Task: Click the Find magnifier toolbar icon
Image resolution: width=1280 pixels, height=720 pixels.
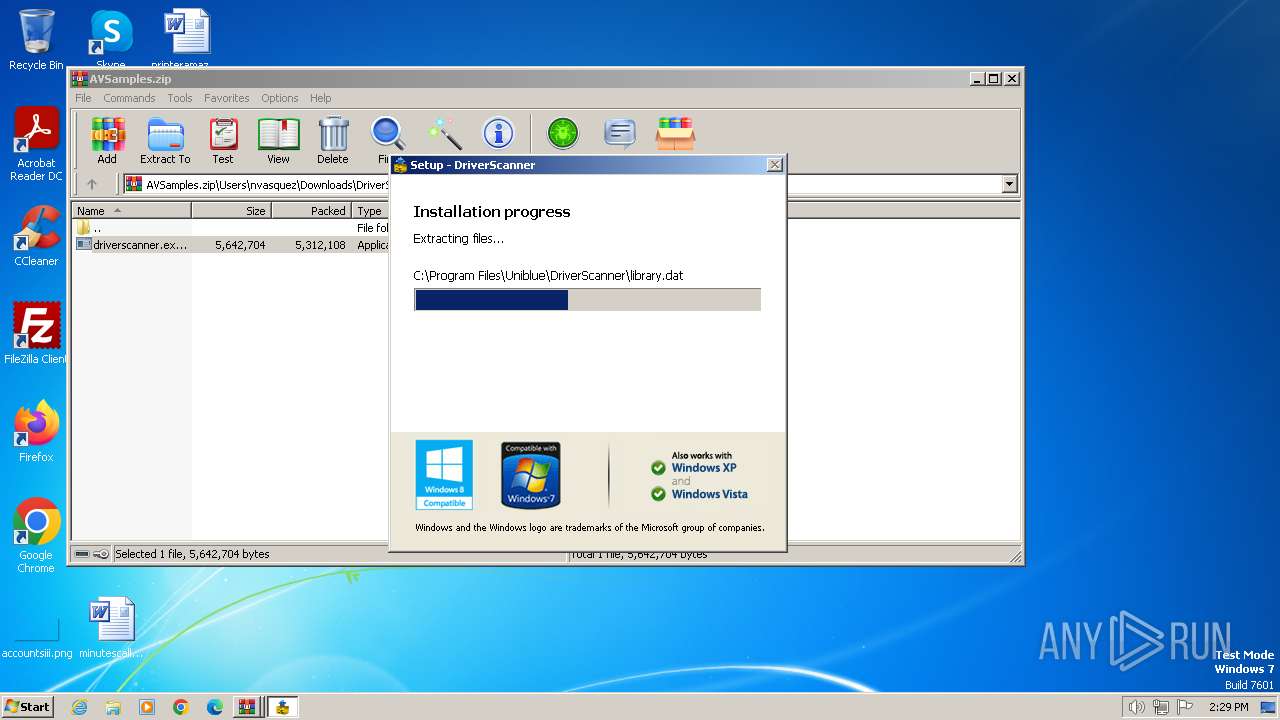Action: click(387, 133)
